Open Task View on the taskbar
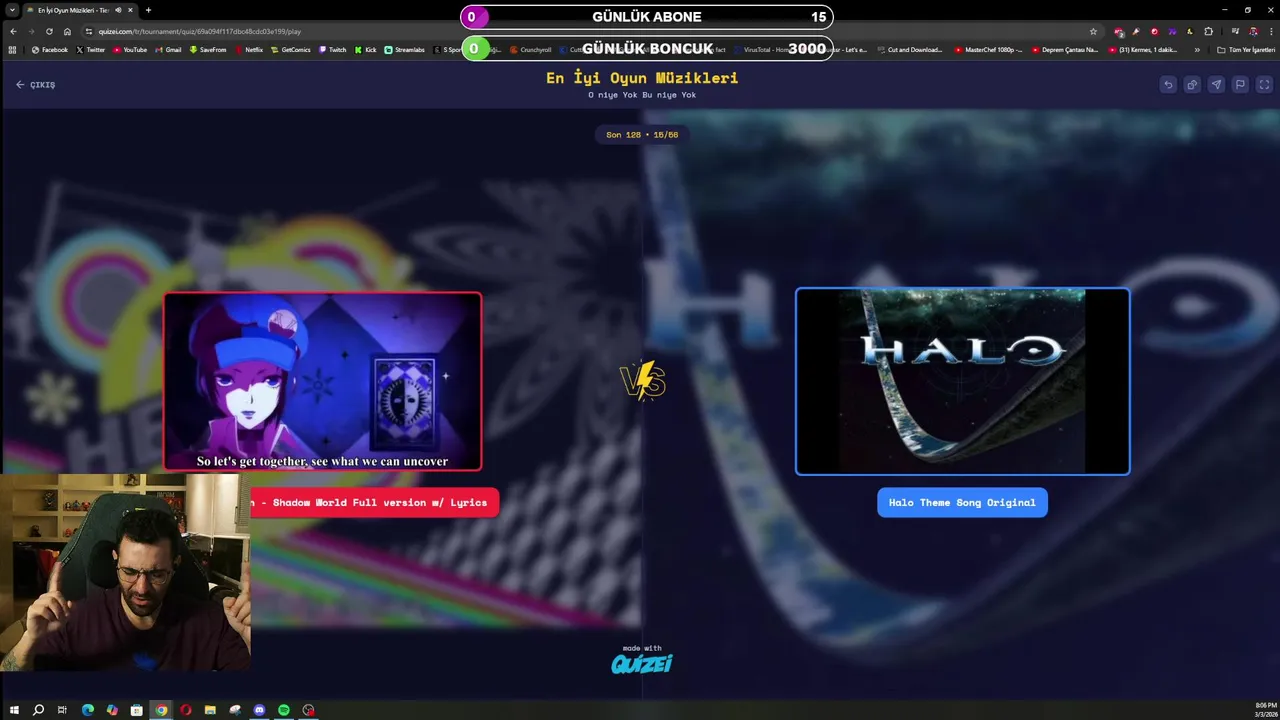1280x720 pixels. coord(62,710)
